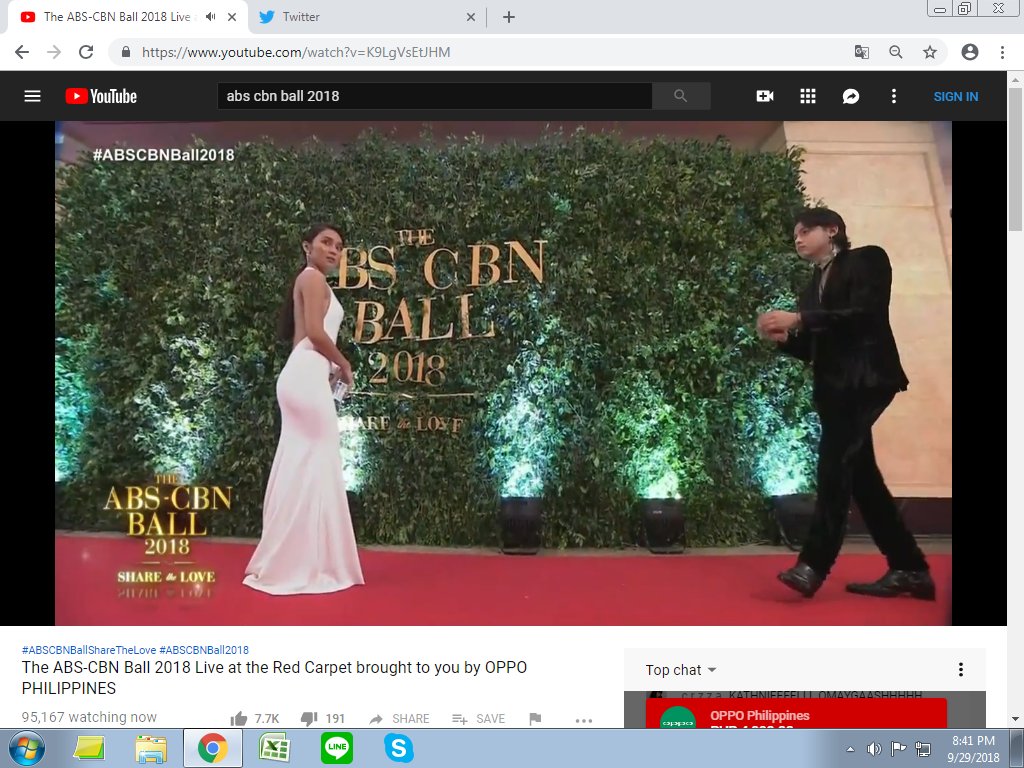
Task: Open Excel from the taskbar
Action: 274,748
